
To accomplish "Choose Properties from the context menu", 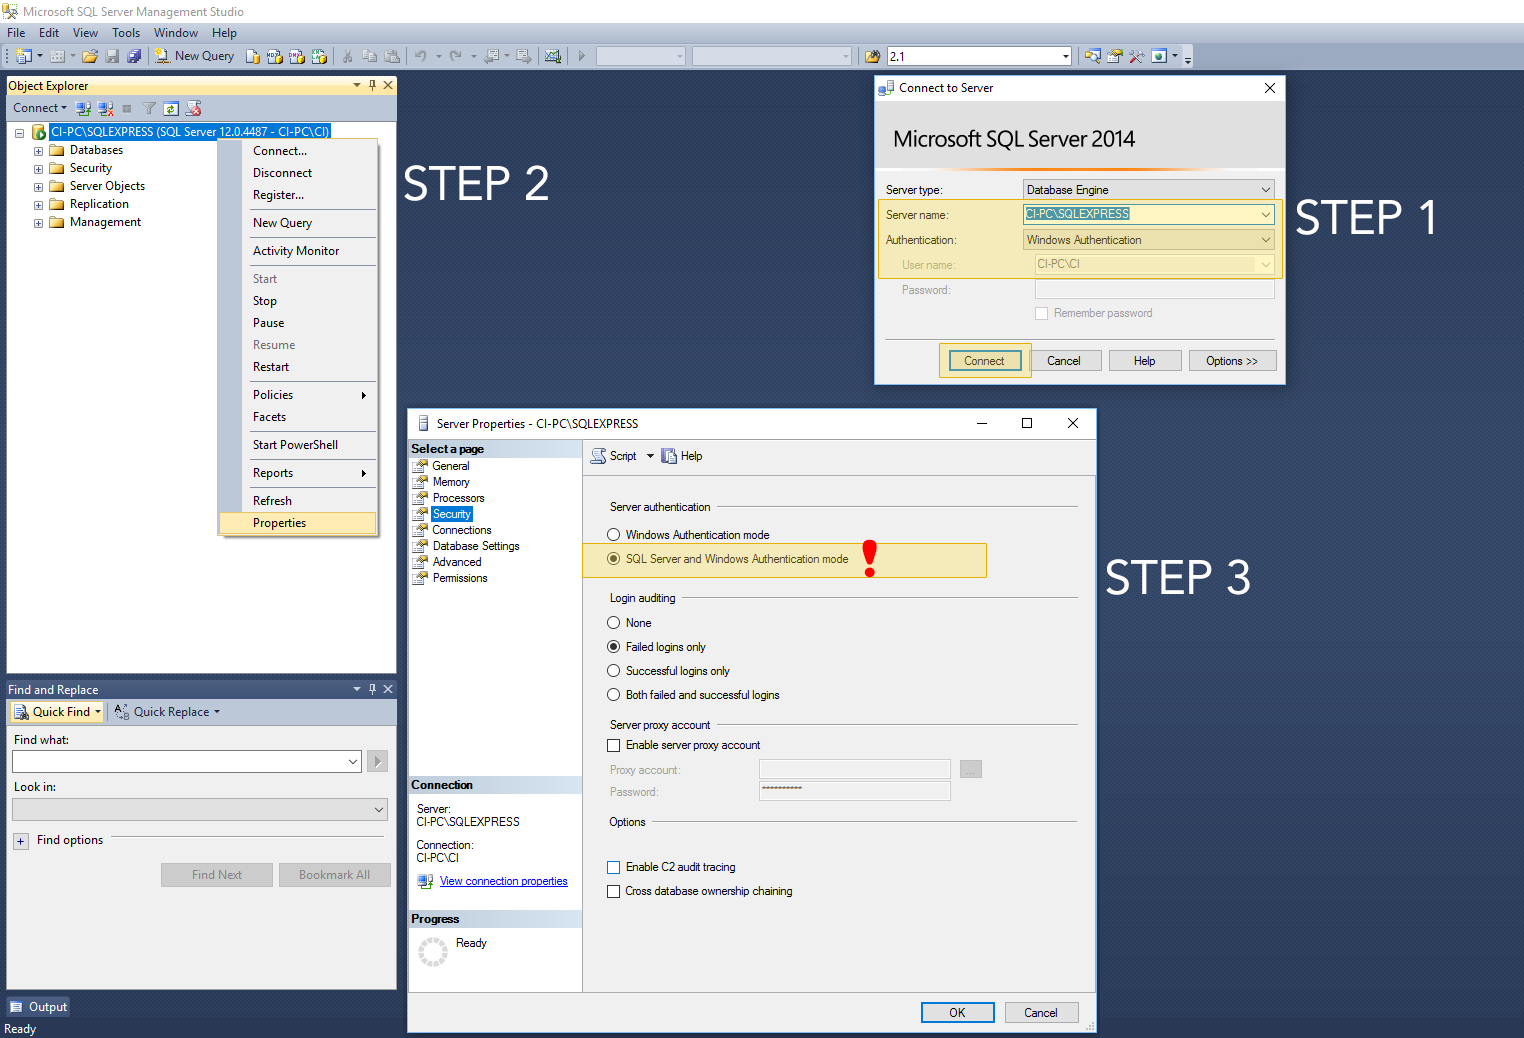I will [x=298, y=523].
